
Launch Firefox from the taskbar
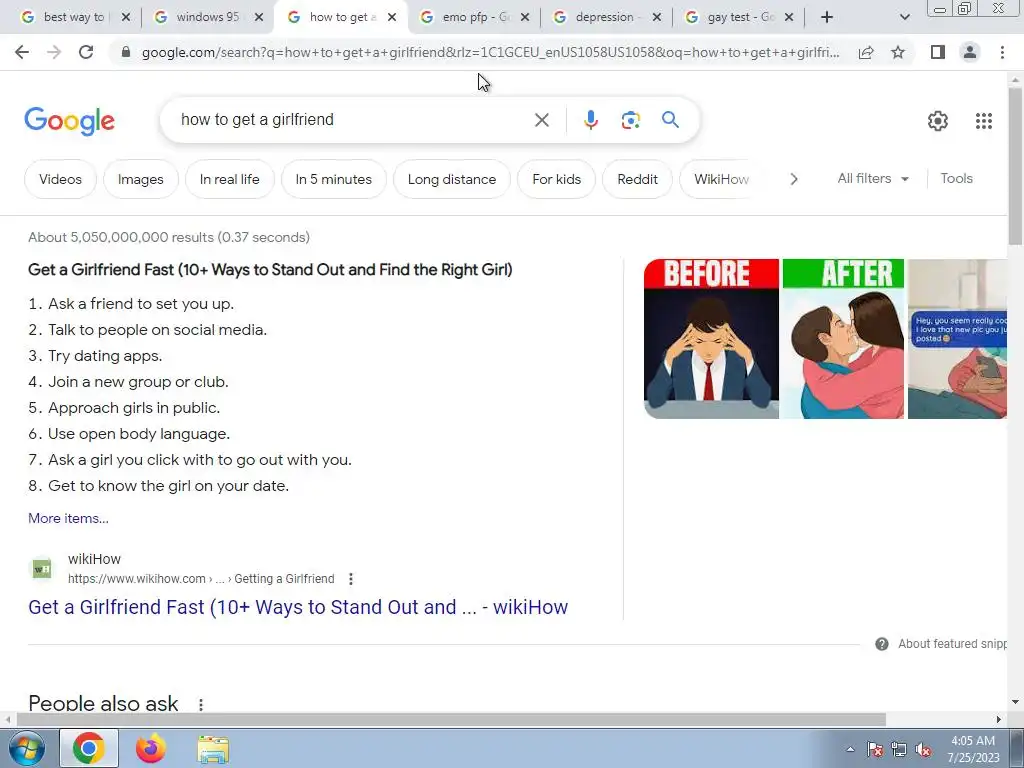click(x=150, y=748)
